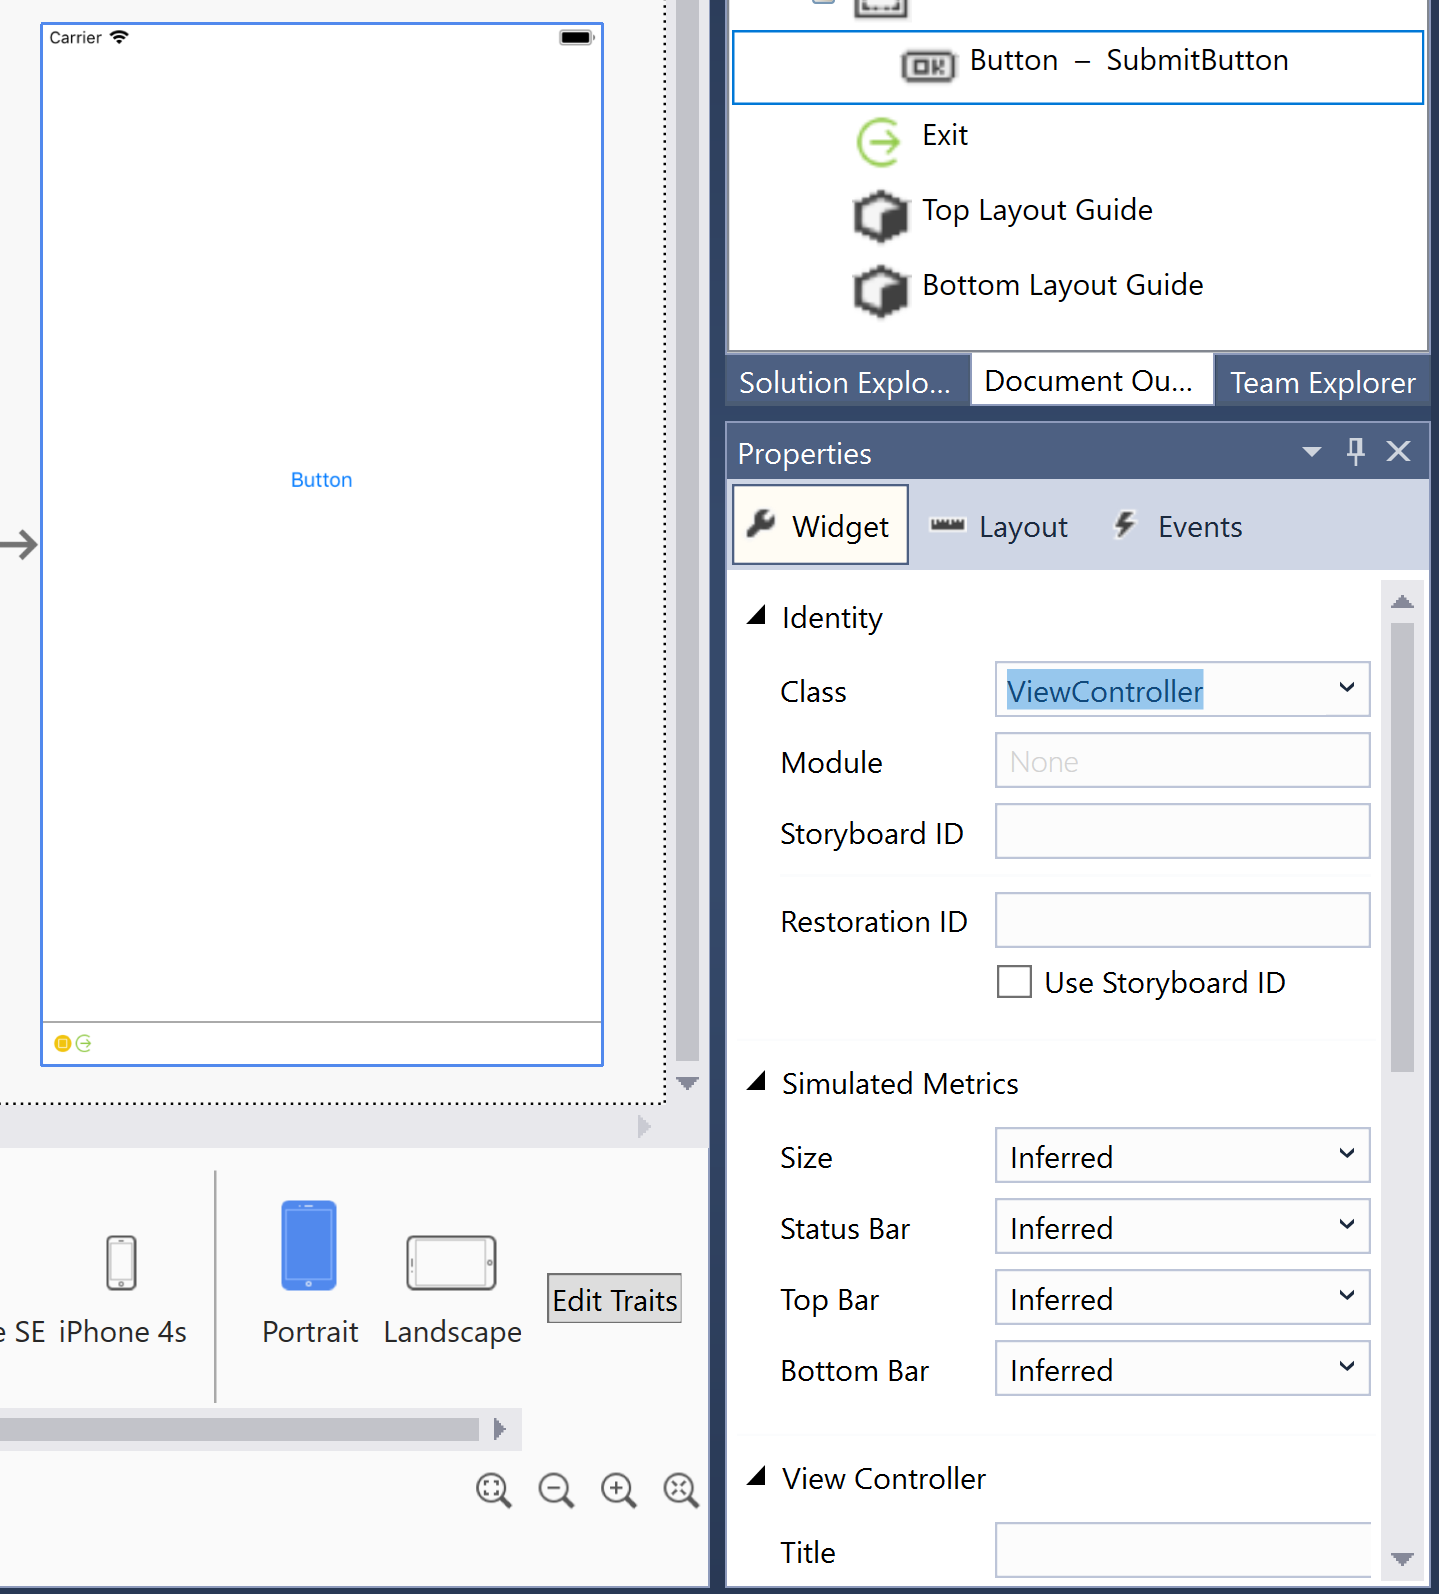Viewport: 1439px width, 1594px height.
Task: Click device bar scroll right arrow
Action: pos(500,1429)
